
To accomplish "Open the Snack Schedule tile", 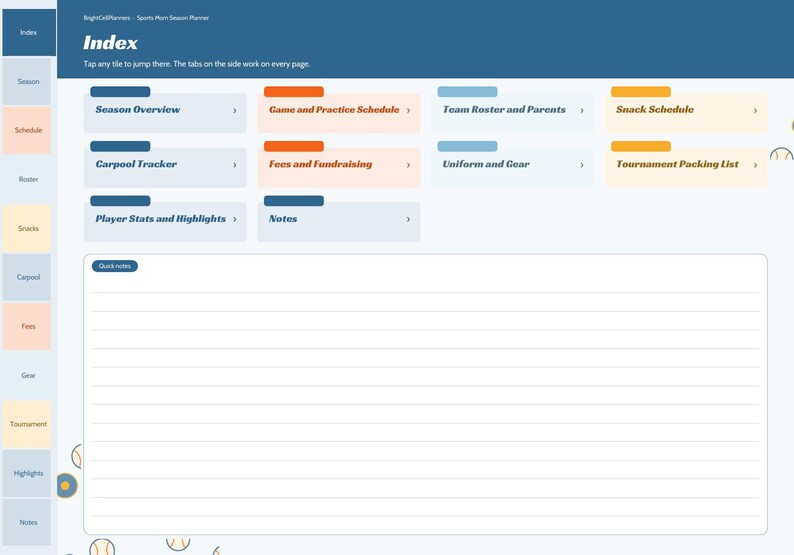I will click(x=686, y=112).
